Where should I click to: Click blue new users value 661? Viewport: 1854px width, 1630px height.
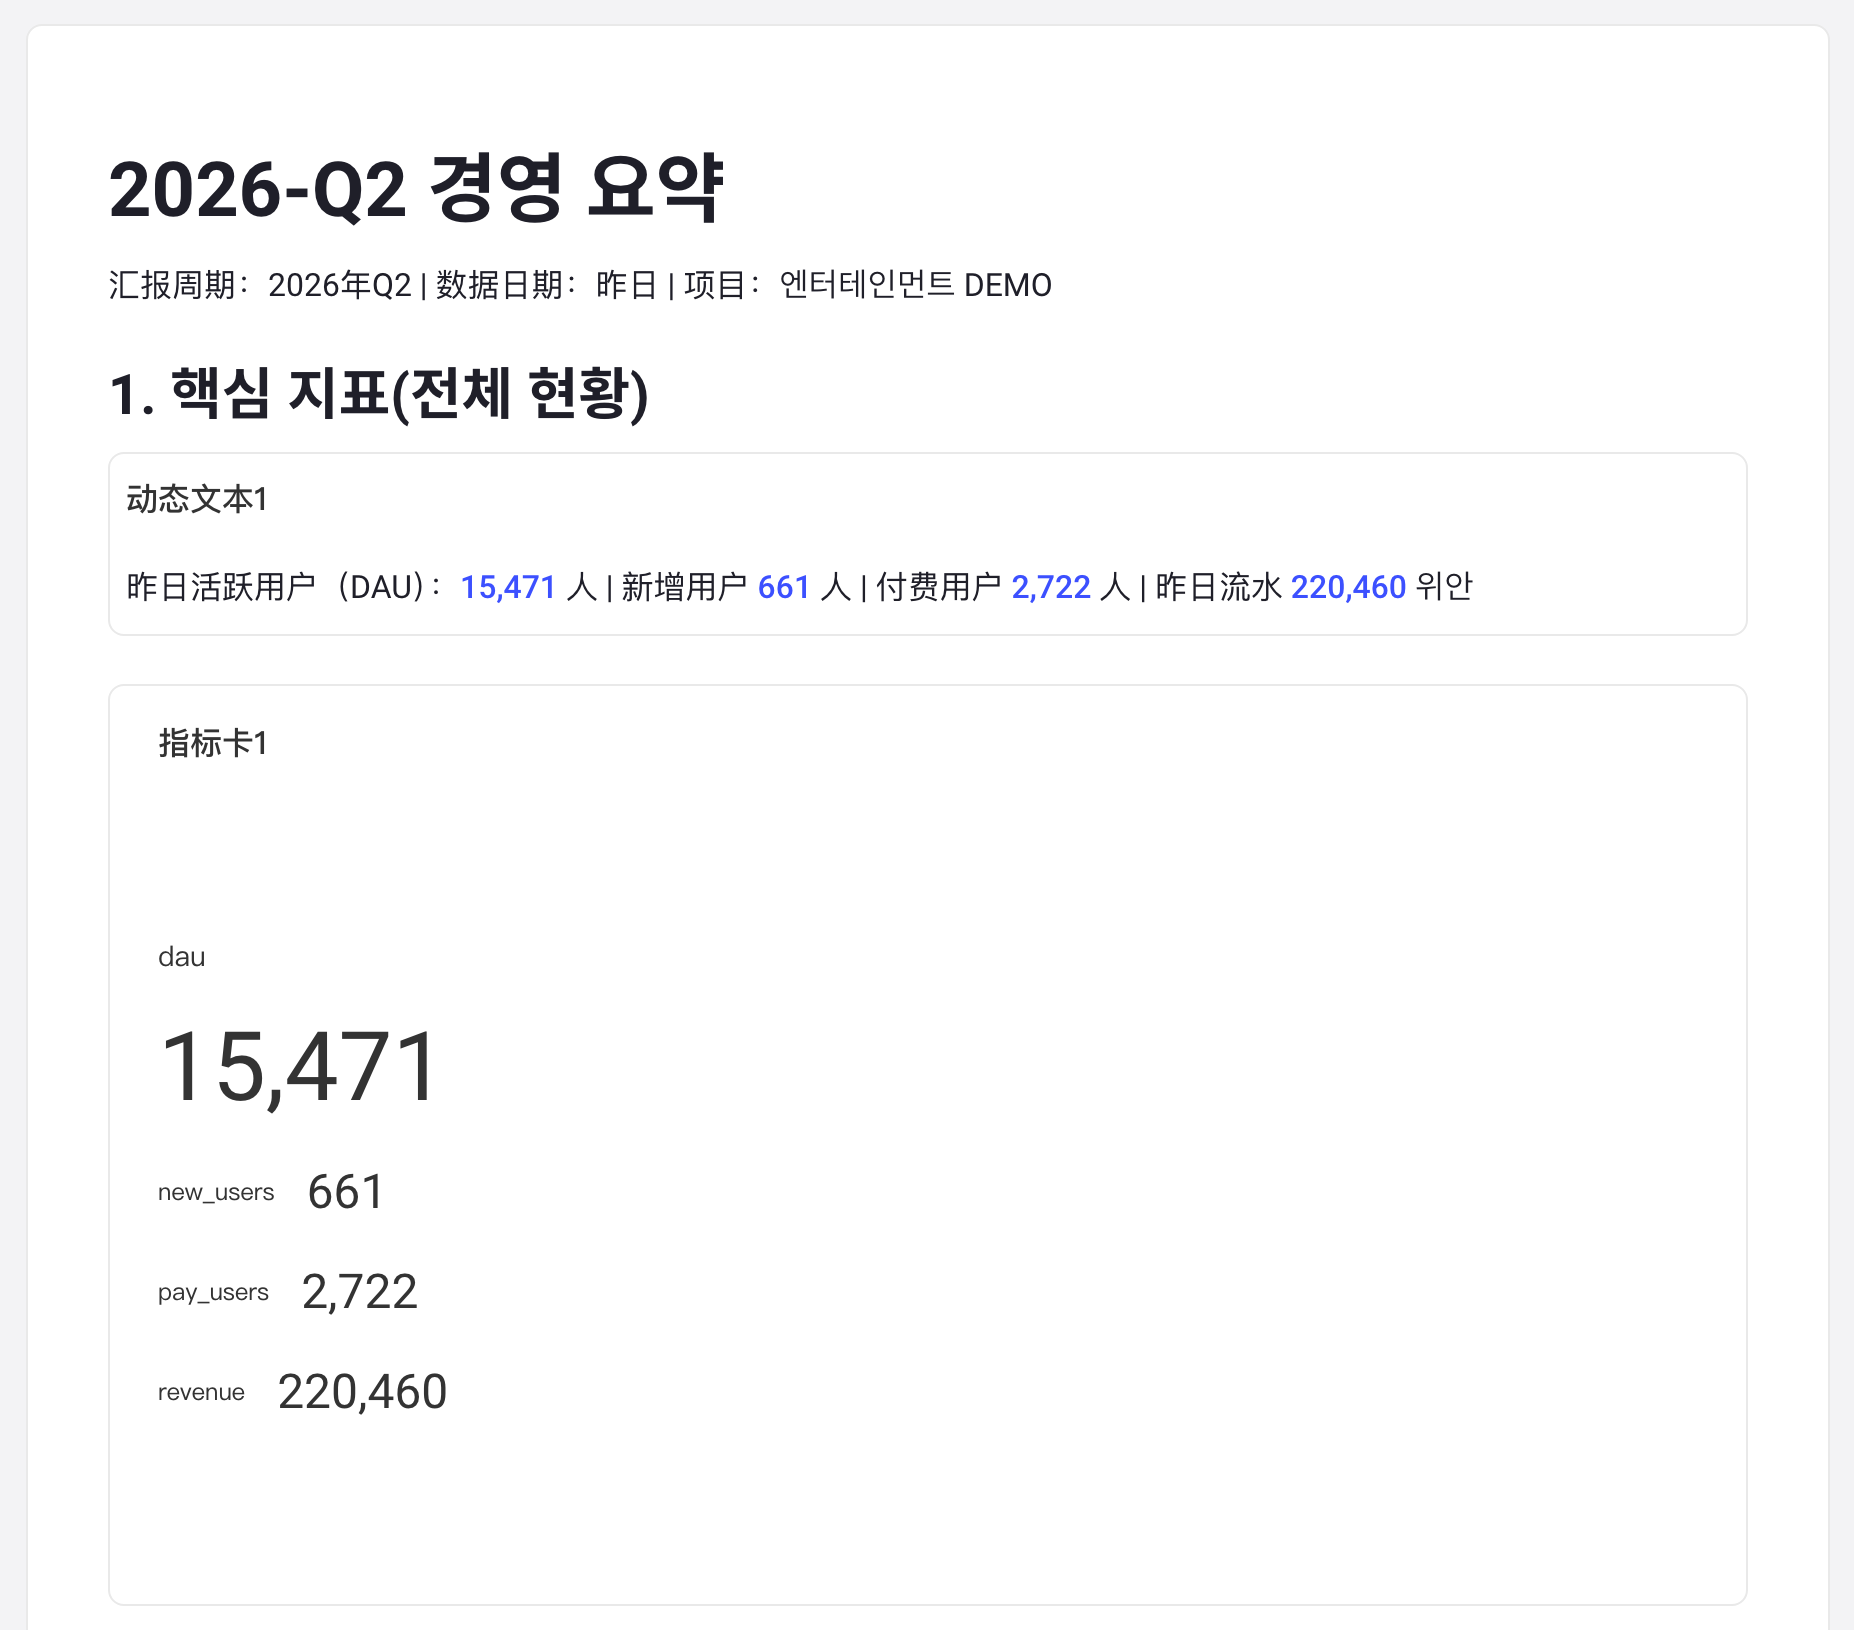tap(783, 587)
